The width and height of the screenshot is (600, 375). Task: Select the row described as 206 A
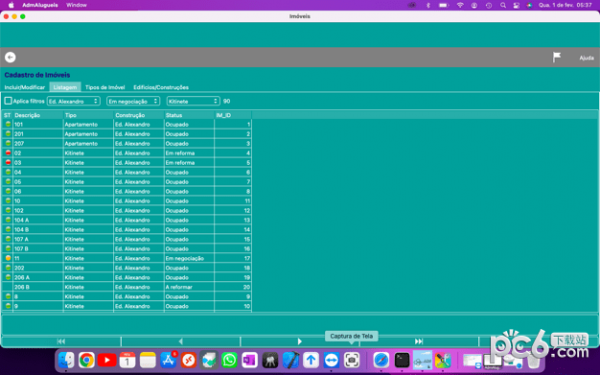coord(127,277)
